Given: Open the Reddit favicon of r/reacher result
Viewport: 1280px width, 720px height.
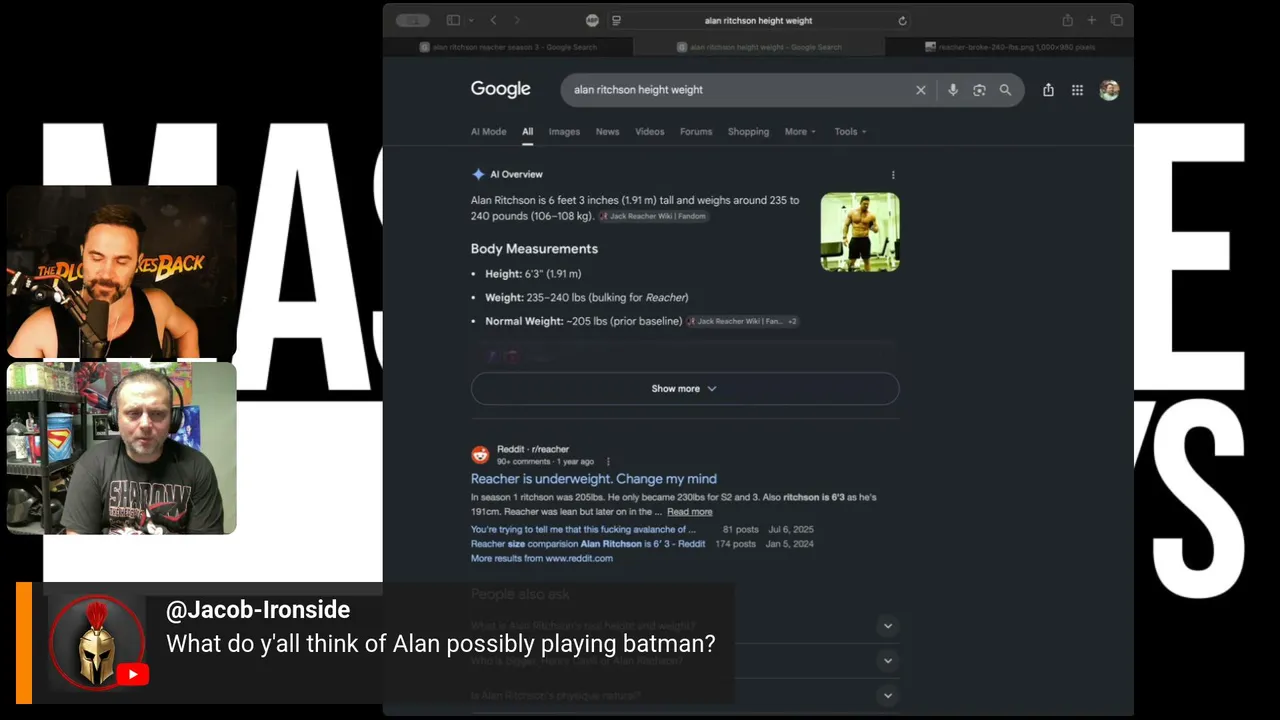Looking at the screenshot, I should click(480, 455).
